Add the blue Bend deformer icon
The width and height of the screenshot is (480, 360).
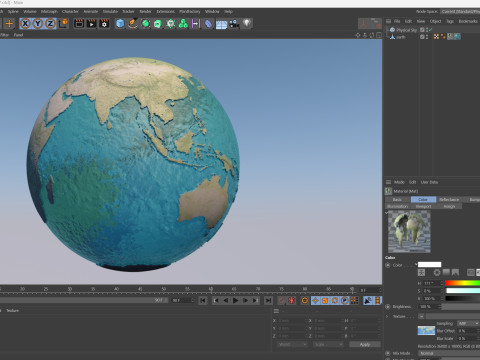pos(208,24)
